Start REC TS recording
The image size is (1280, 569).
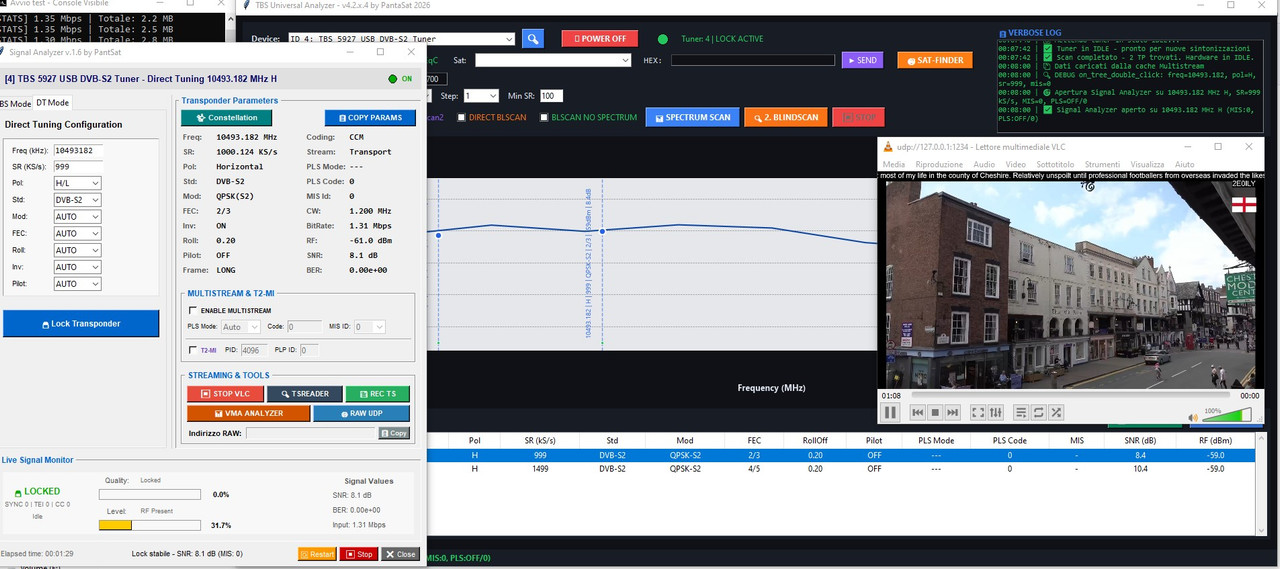[x=378, y=394]
